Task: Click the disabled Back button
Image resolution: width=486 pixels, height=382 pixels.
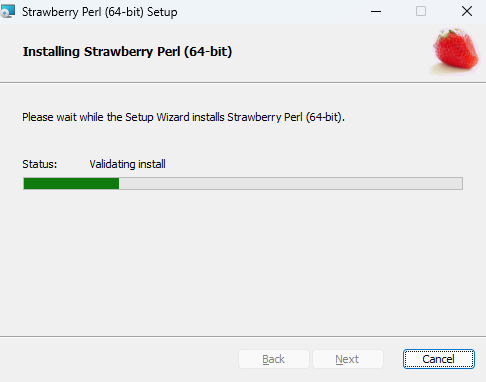Action: coord(274,359)
